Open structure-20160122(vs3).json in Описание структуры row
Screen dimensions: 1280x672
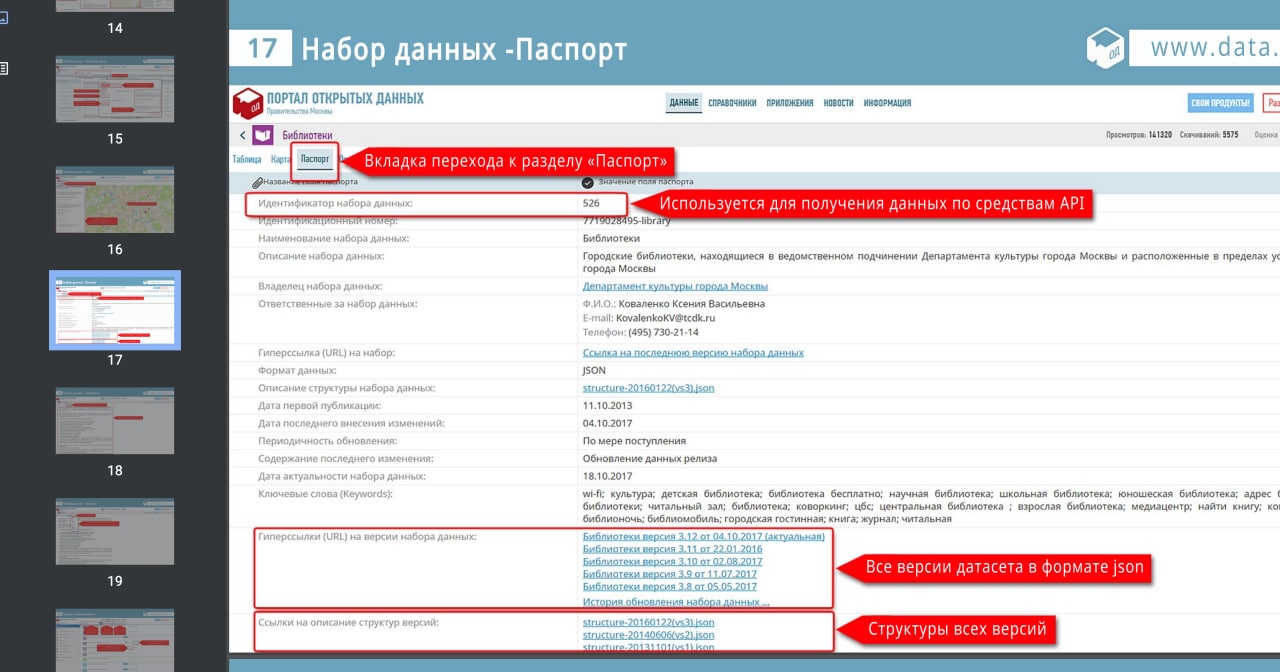pos(648,387)
